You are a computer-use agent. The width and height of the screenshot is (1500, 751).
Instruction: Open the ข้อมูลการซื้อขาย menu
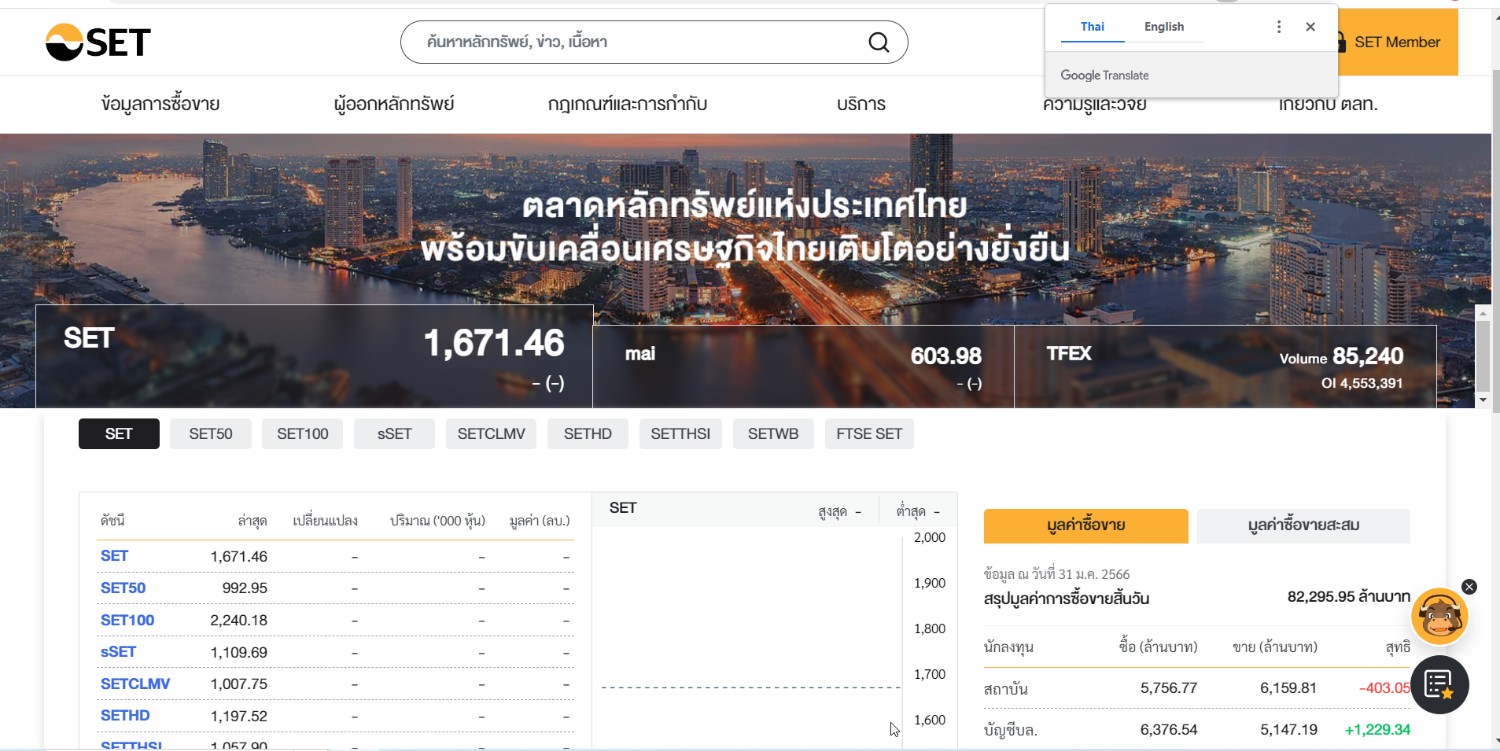(161, 104)
